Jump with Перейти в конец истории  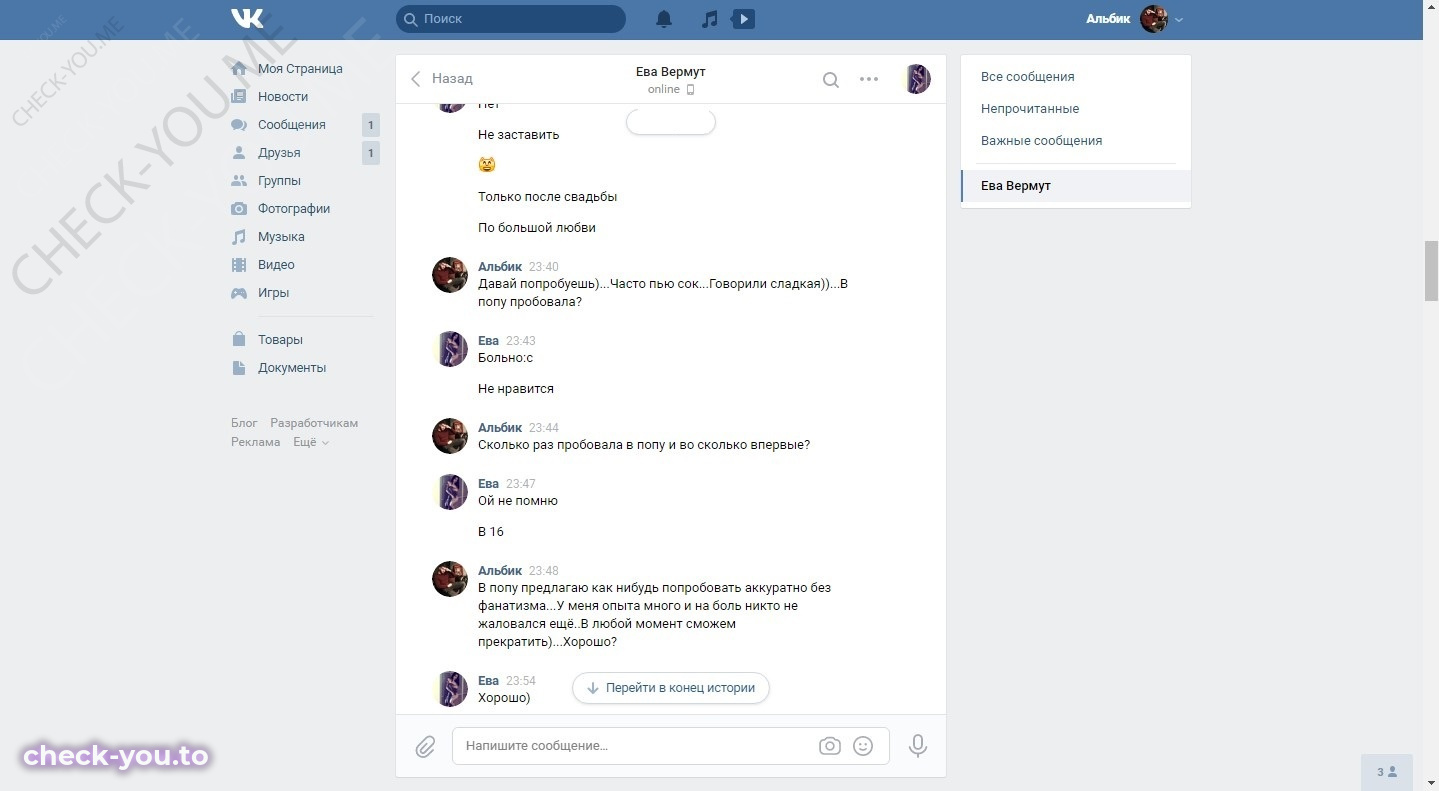[671, 688]
